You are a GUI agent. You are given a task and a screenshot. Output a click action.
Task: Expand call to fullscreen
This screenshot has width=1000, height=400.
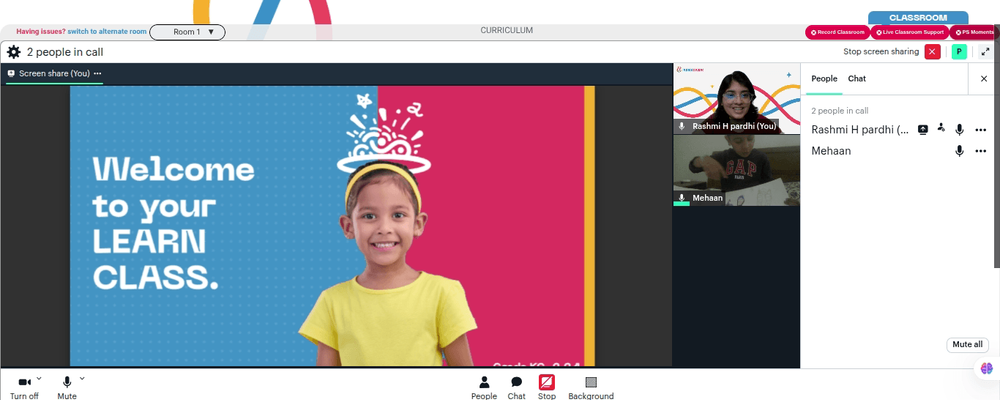pyautogui.click(x=985, y=52)
